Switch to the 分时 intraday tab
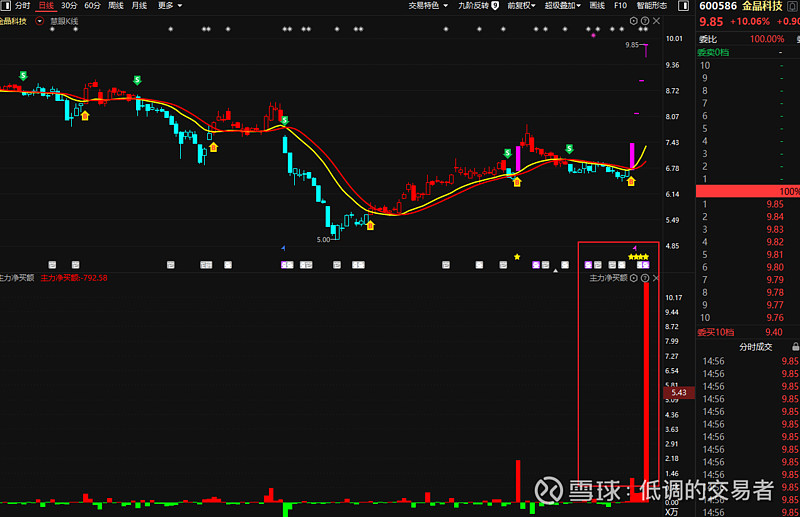800x517 pixels. (x=22, y=6)
